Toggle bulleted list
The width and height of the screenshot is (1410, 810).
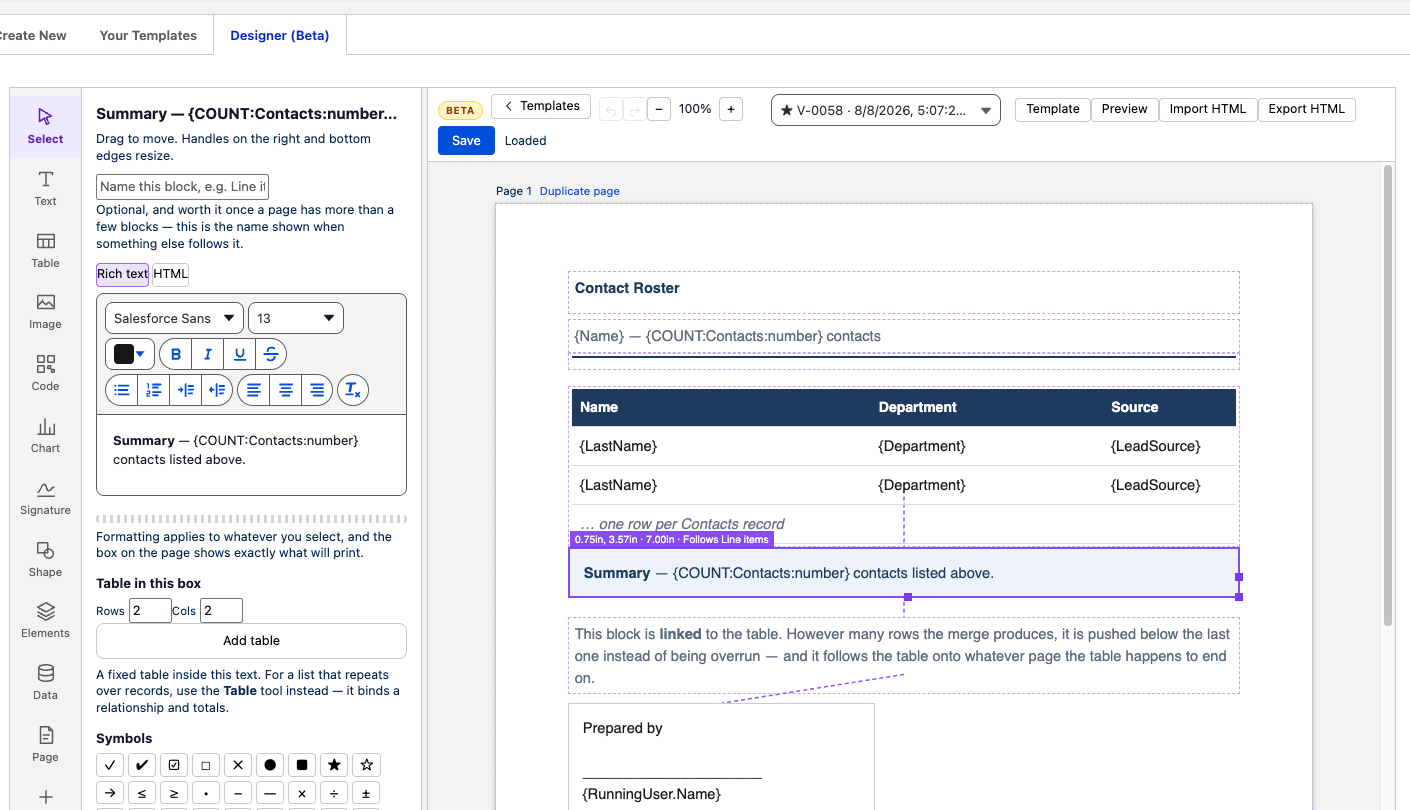(122, 390)
